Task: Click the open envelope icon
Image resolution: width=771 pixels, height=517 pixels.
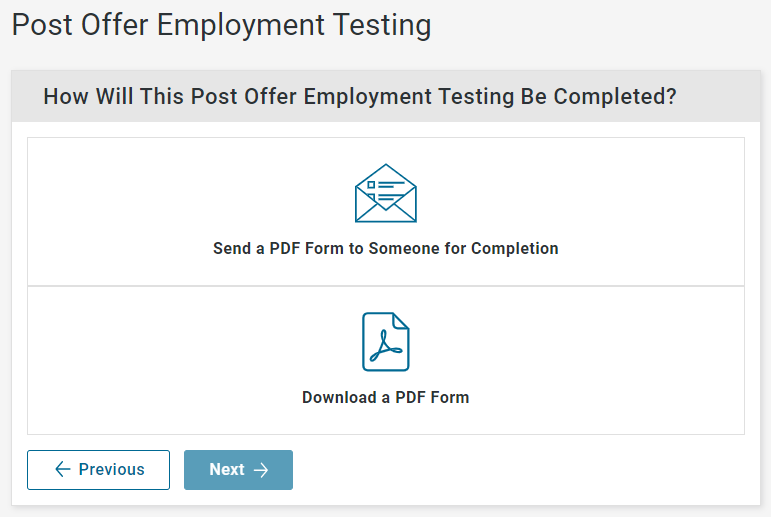Action: pos(386,193)
